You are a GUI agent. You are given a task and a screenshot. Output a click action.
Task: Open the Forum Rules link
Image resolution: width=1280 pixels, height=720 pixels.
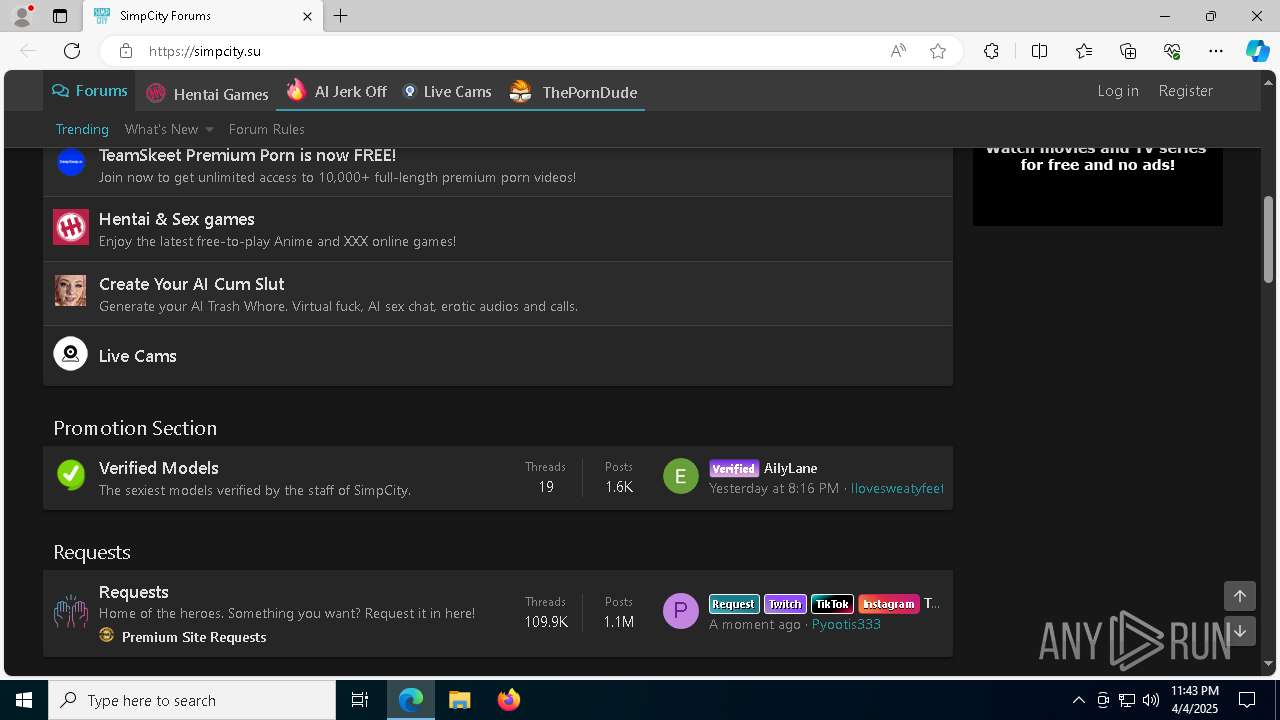pyautogui.click(x=266, y=129)
